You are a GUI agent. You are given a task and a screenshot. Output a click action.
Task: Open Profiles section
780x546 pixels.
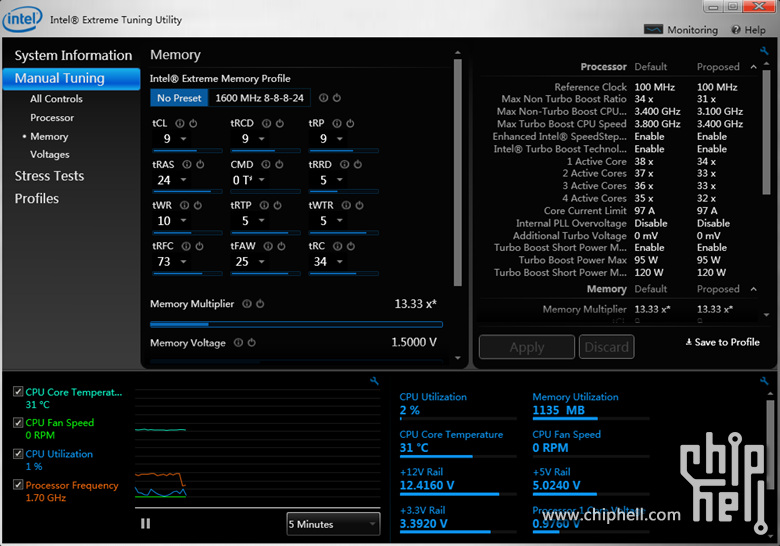tap(37, 198)
